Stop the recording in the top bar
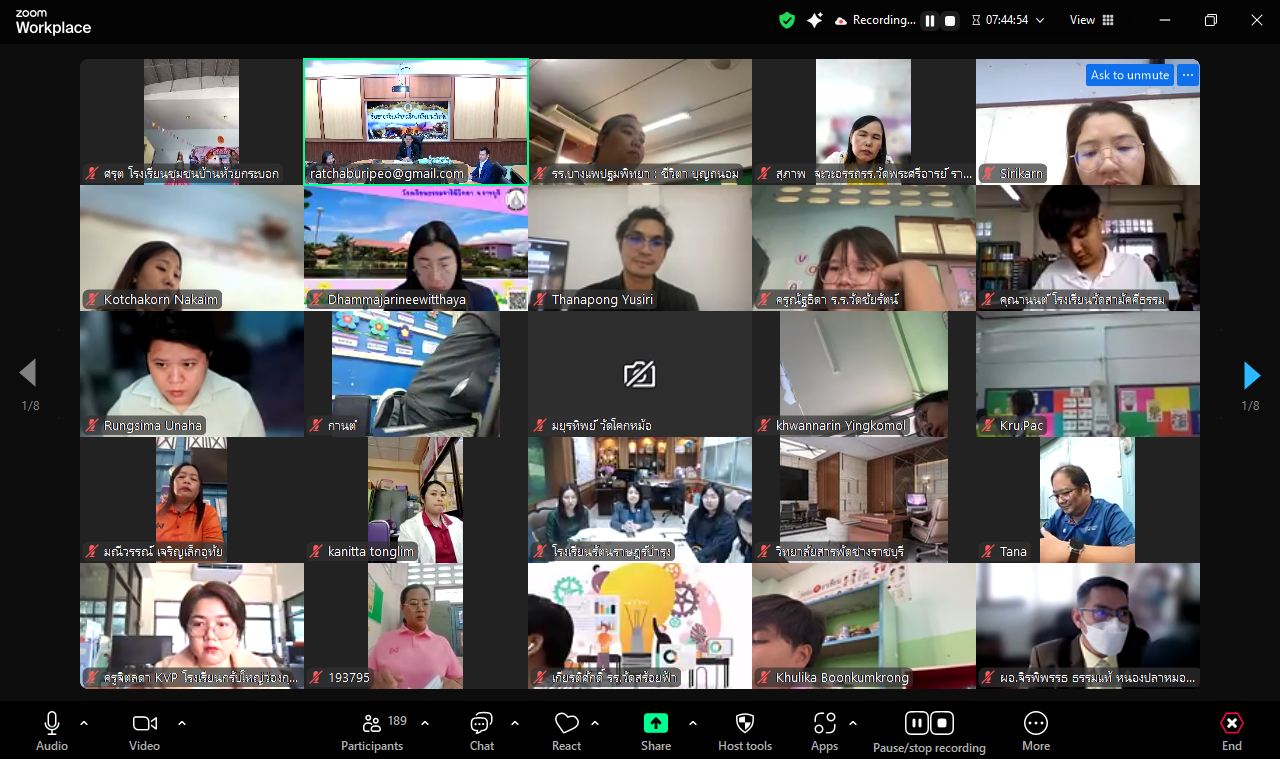Image resolution: width=1280 pixels, height=760 pixels. click(x=950, y=20)
